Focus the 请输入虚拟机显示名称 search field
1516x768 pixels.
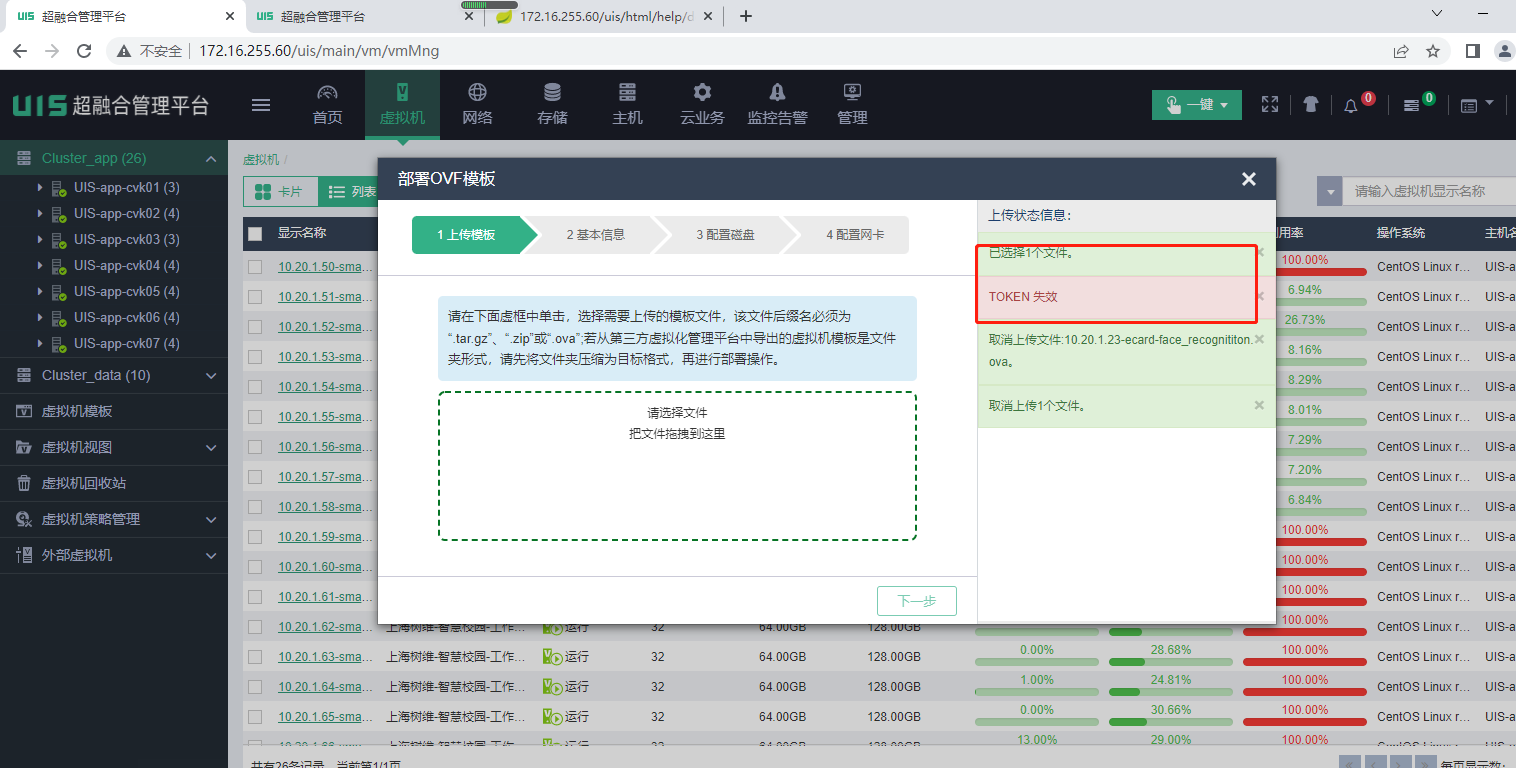click(x=1428, y=191)
